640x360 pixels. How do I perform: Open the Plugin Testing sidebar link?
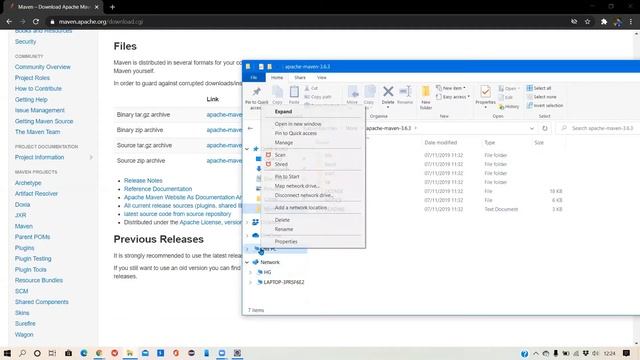33,259
